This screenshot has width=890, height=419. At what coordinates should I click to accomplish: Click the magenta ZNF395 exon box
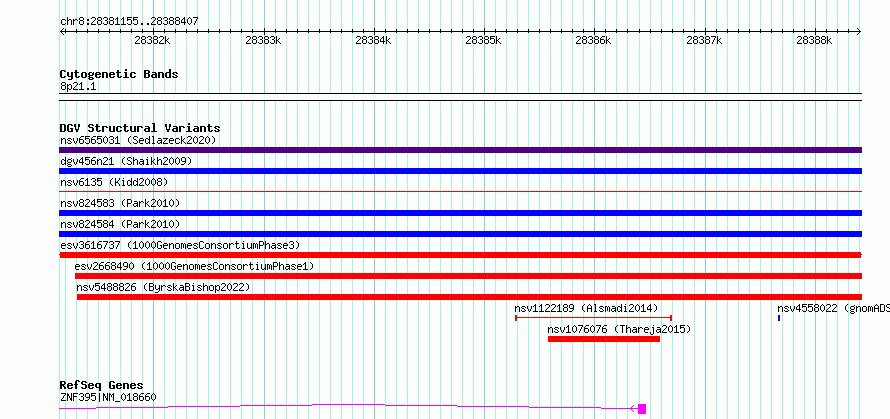coord(642,408)
